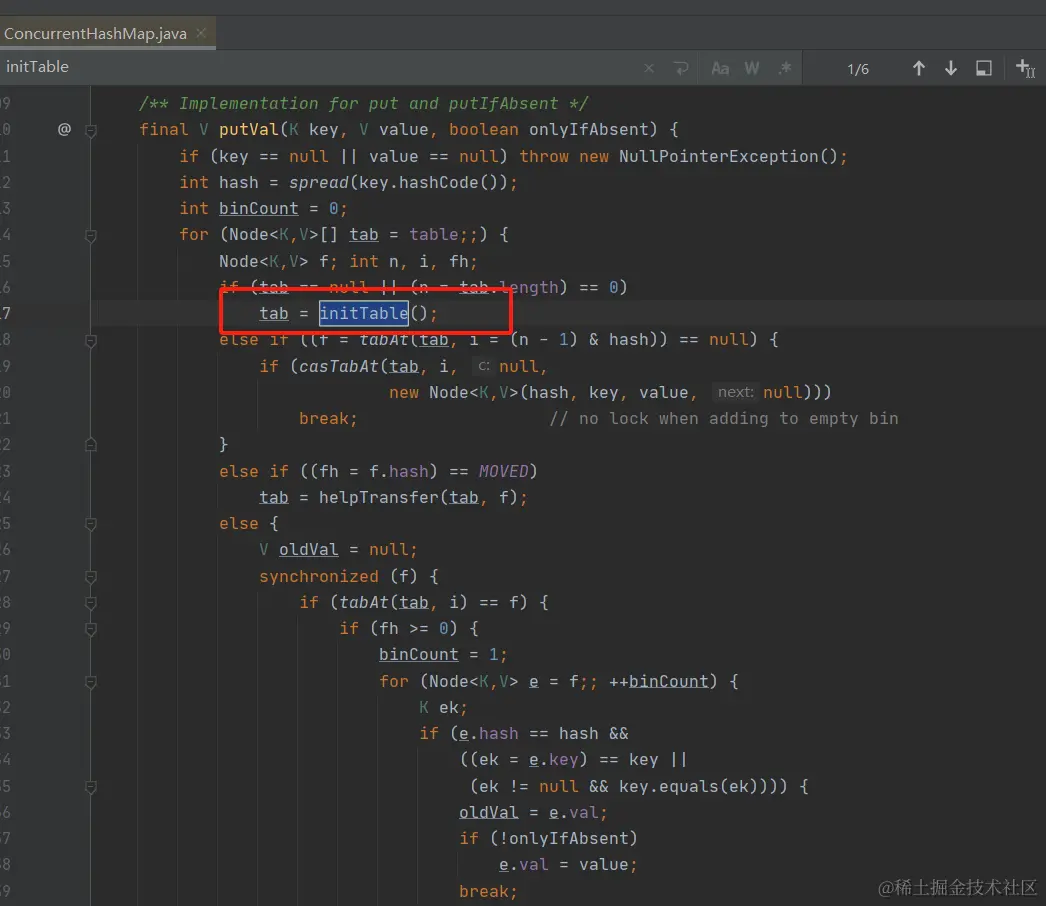Collapse the else { block fold marker

[91, 524]
